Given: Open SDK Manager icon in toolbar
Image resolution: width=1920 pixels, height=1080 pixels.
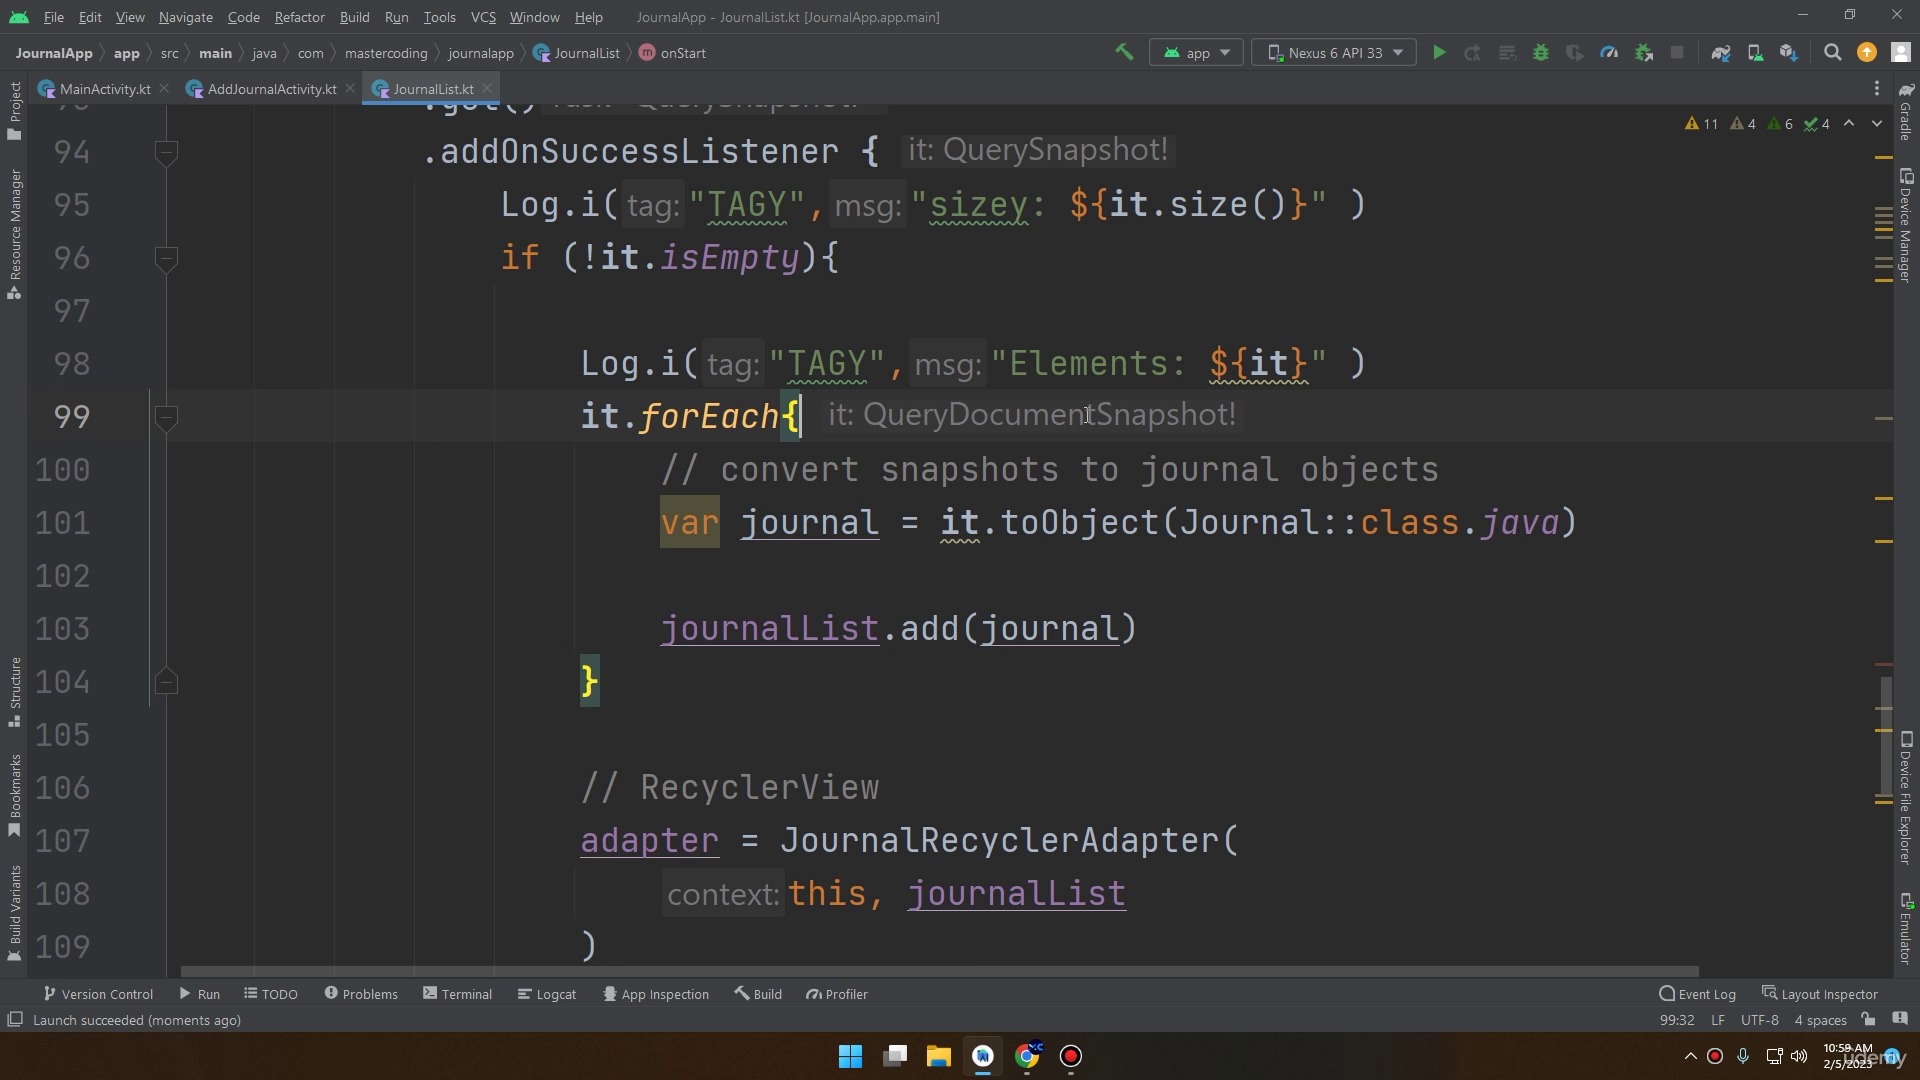Looking at the screenshot, I should tap(1789, 53).
